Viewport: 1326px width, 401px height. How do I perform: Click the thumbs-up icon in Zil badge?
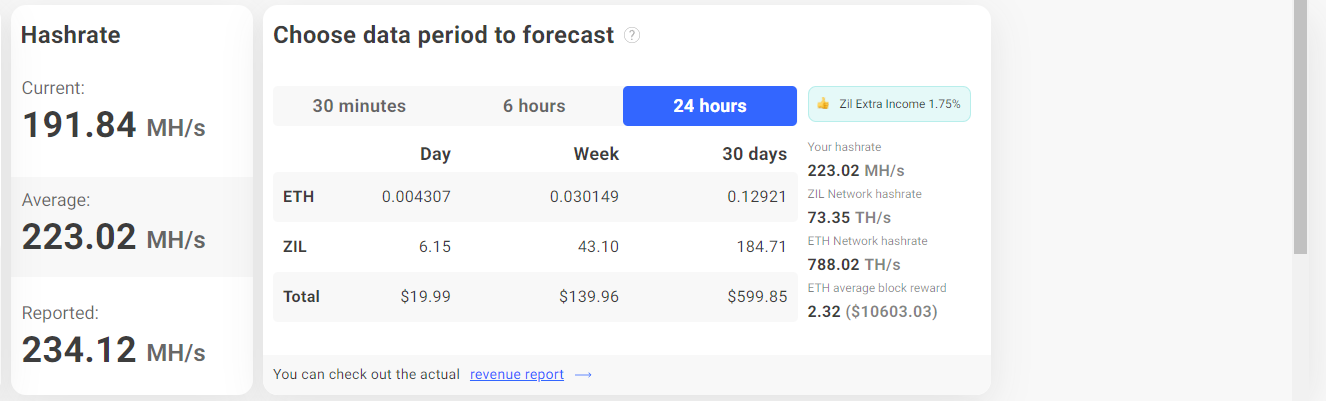[x=823, y=104]
